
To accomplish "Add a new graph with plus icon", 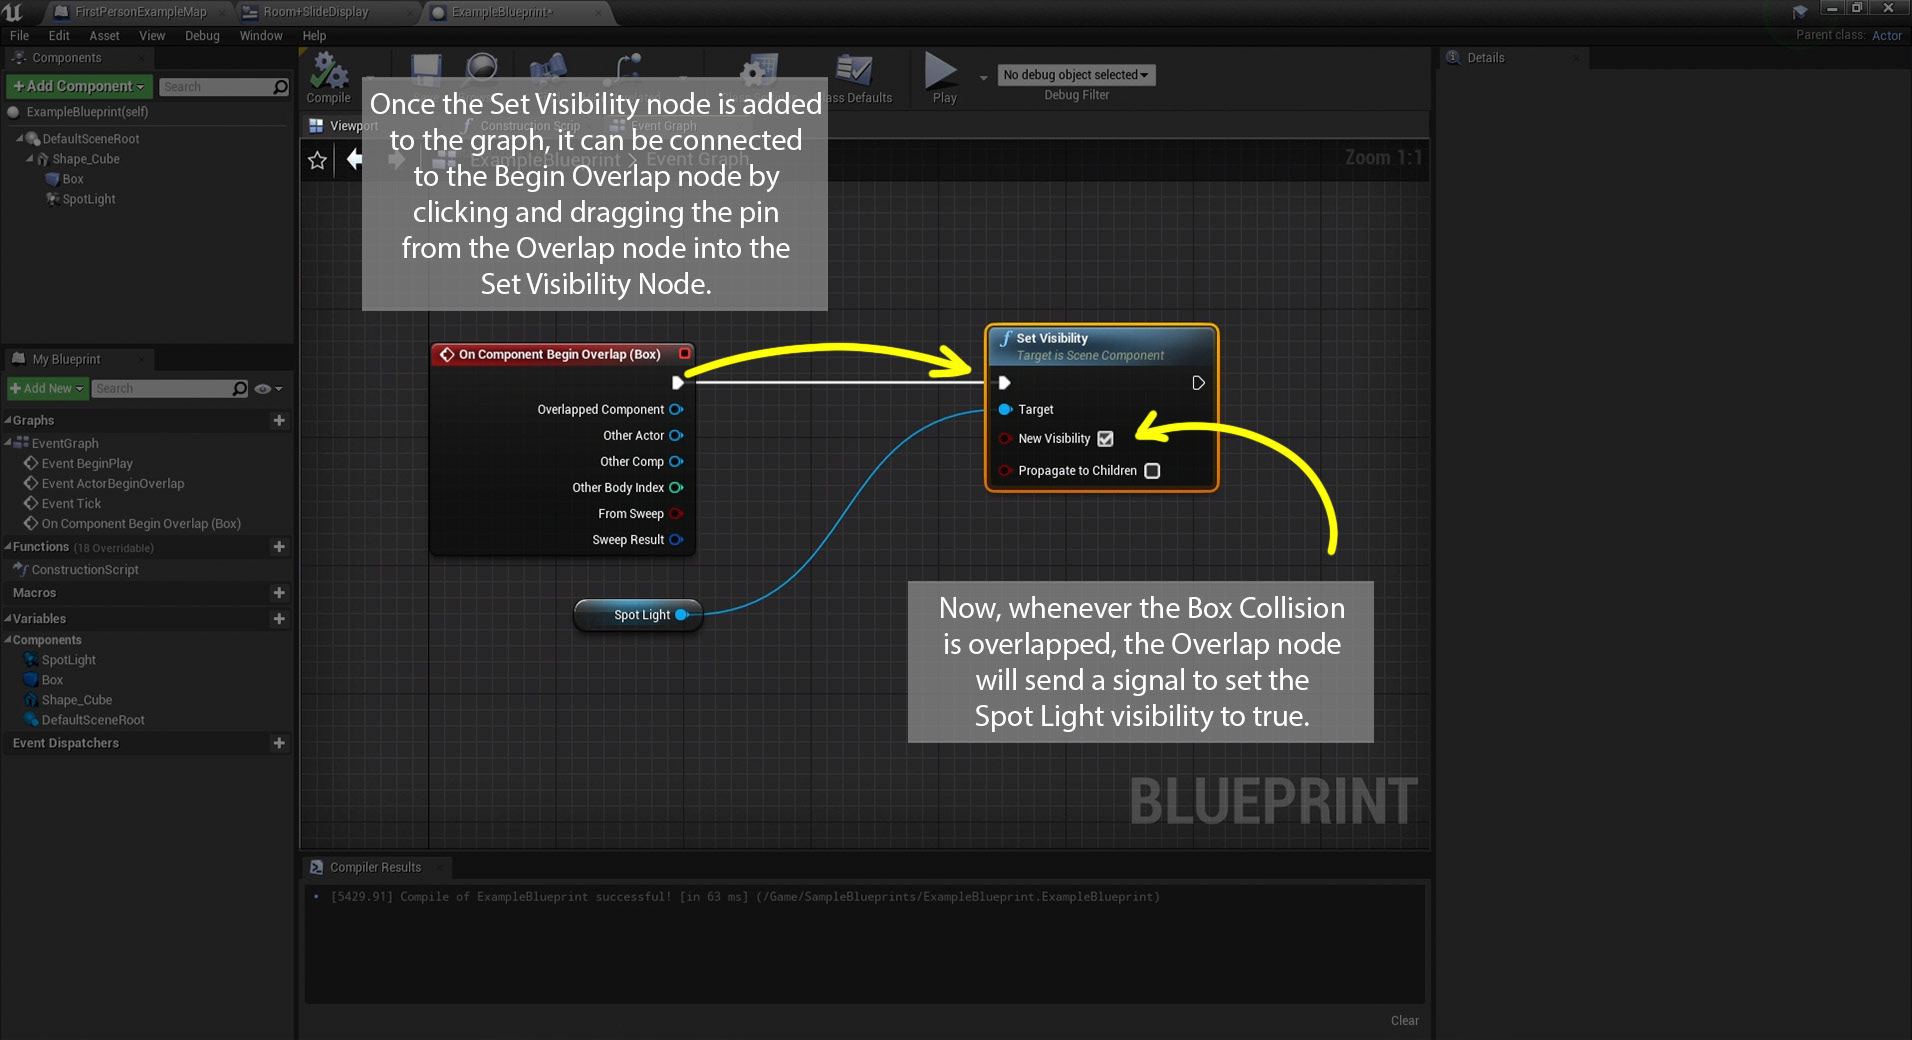I will (279, 420).
